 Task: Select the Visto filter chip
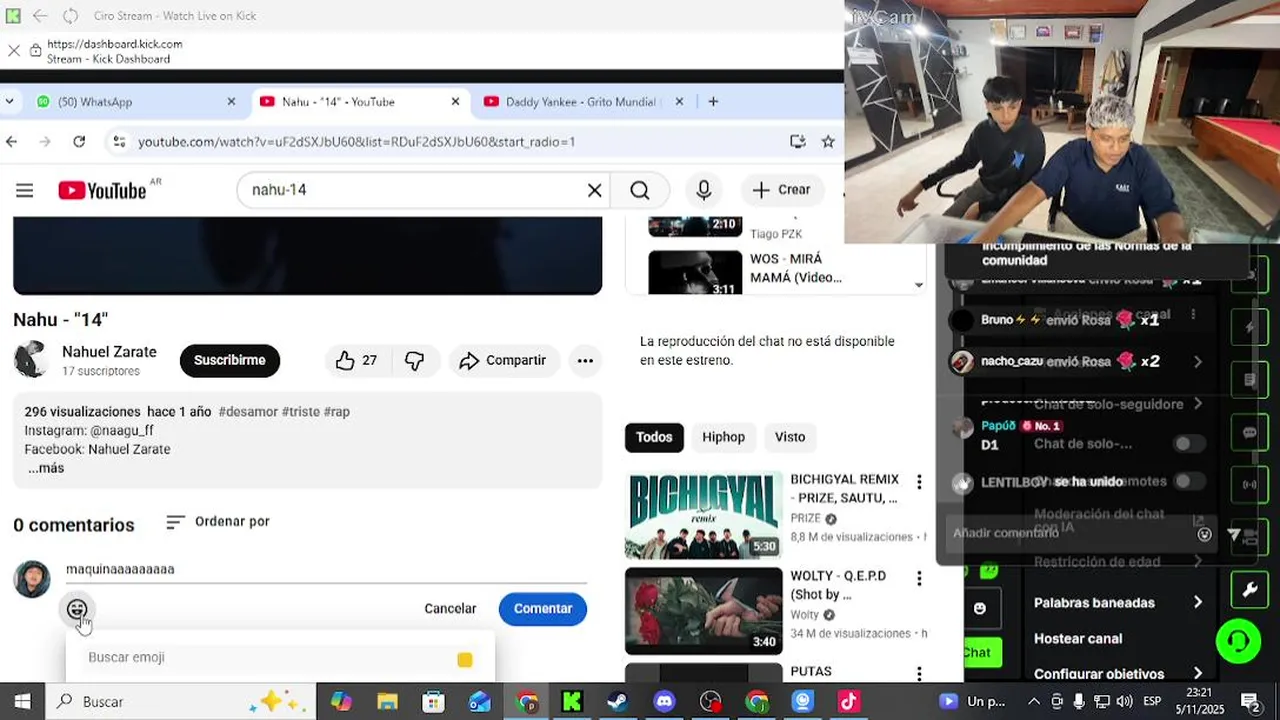(790, 437)
